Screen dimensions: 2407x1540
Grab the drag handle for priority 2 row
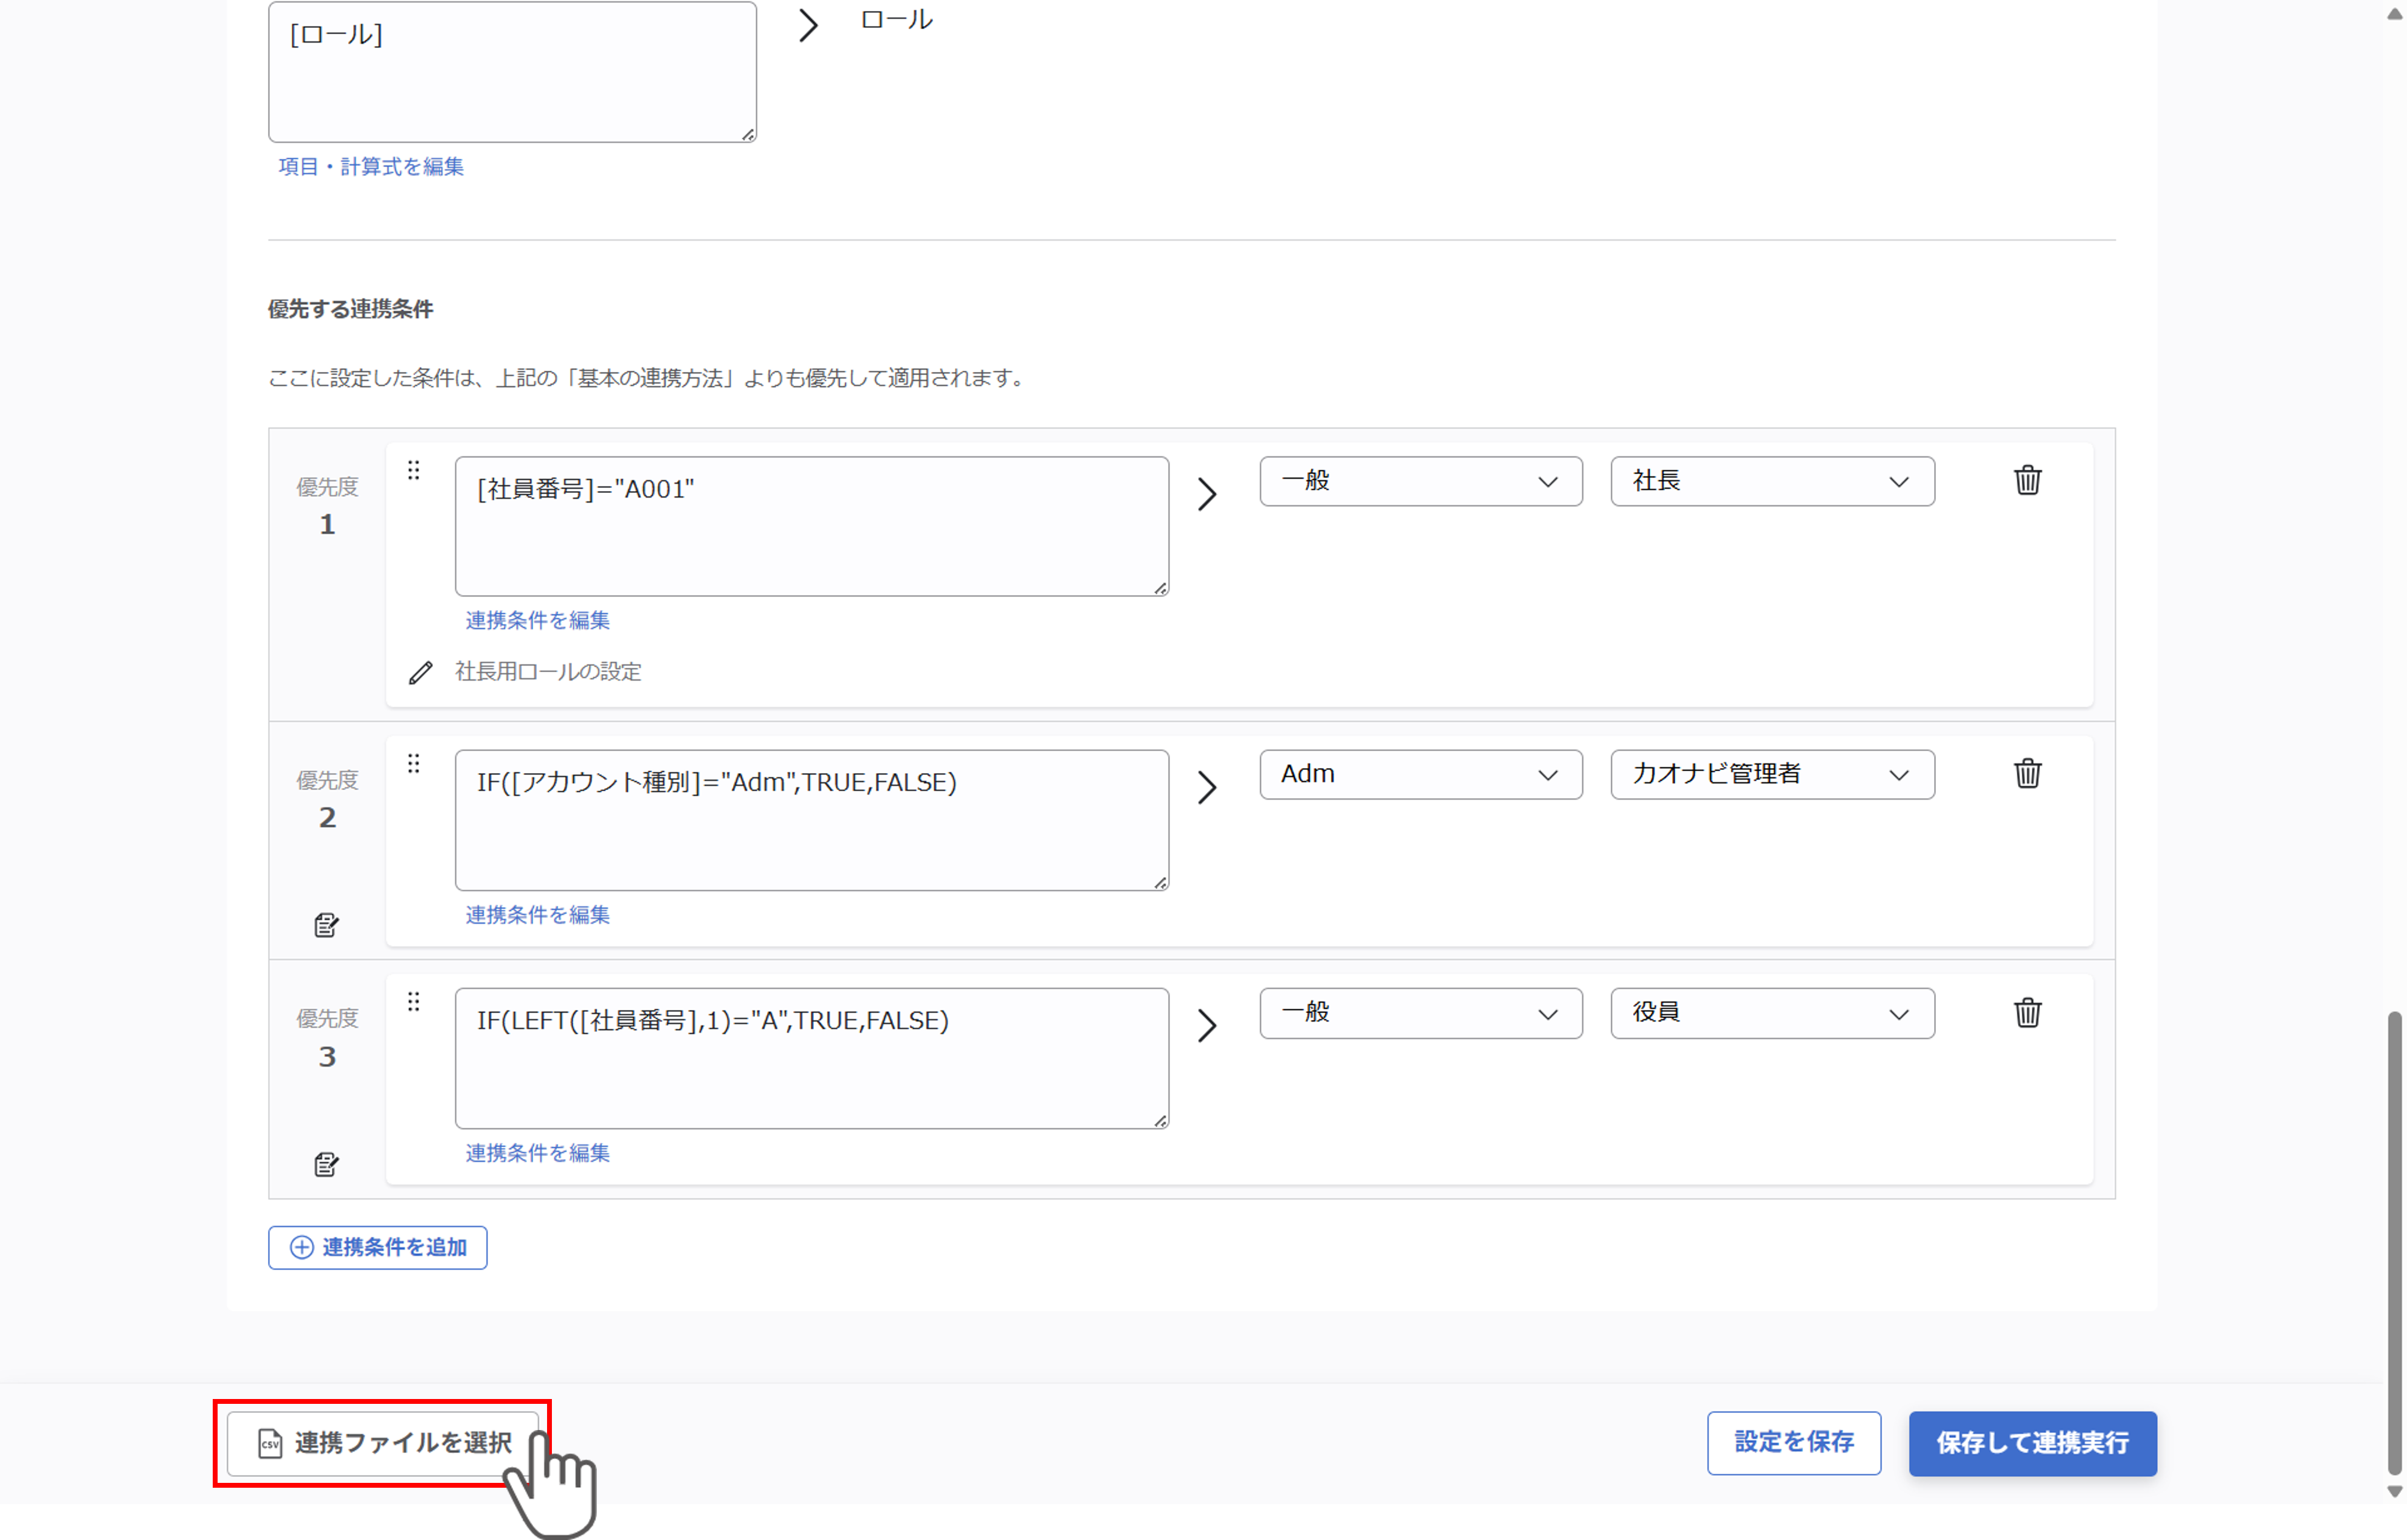point(413,764)
